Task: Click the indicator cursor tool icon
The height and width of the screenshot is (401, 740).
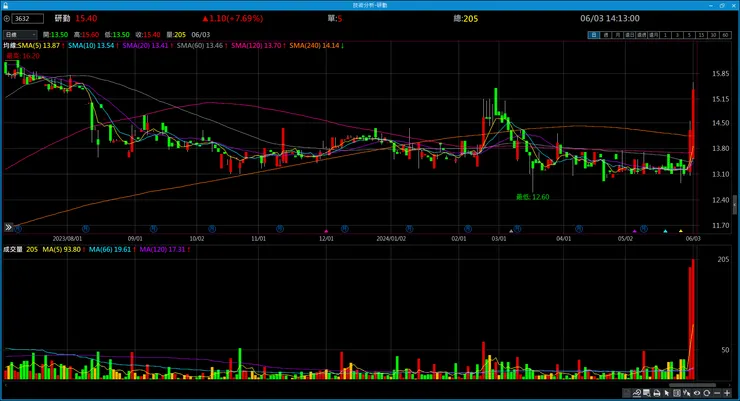Action: tap(686, 393)
